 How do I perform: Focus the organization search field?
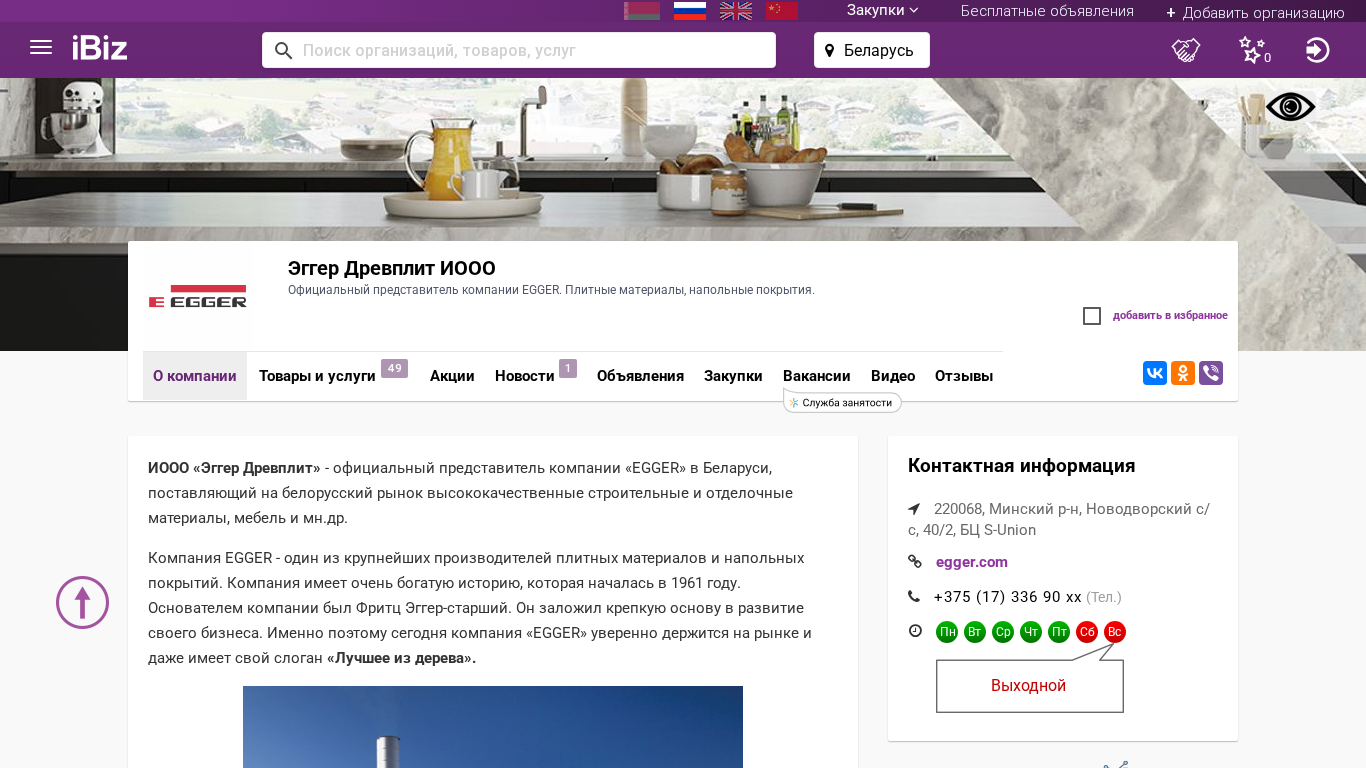(519, 50)
